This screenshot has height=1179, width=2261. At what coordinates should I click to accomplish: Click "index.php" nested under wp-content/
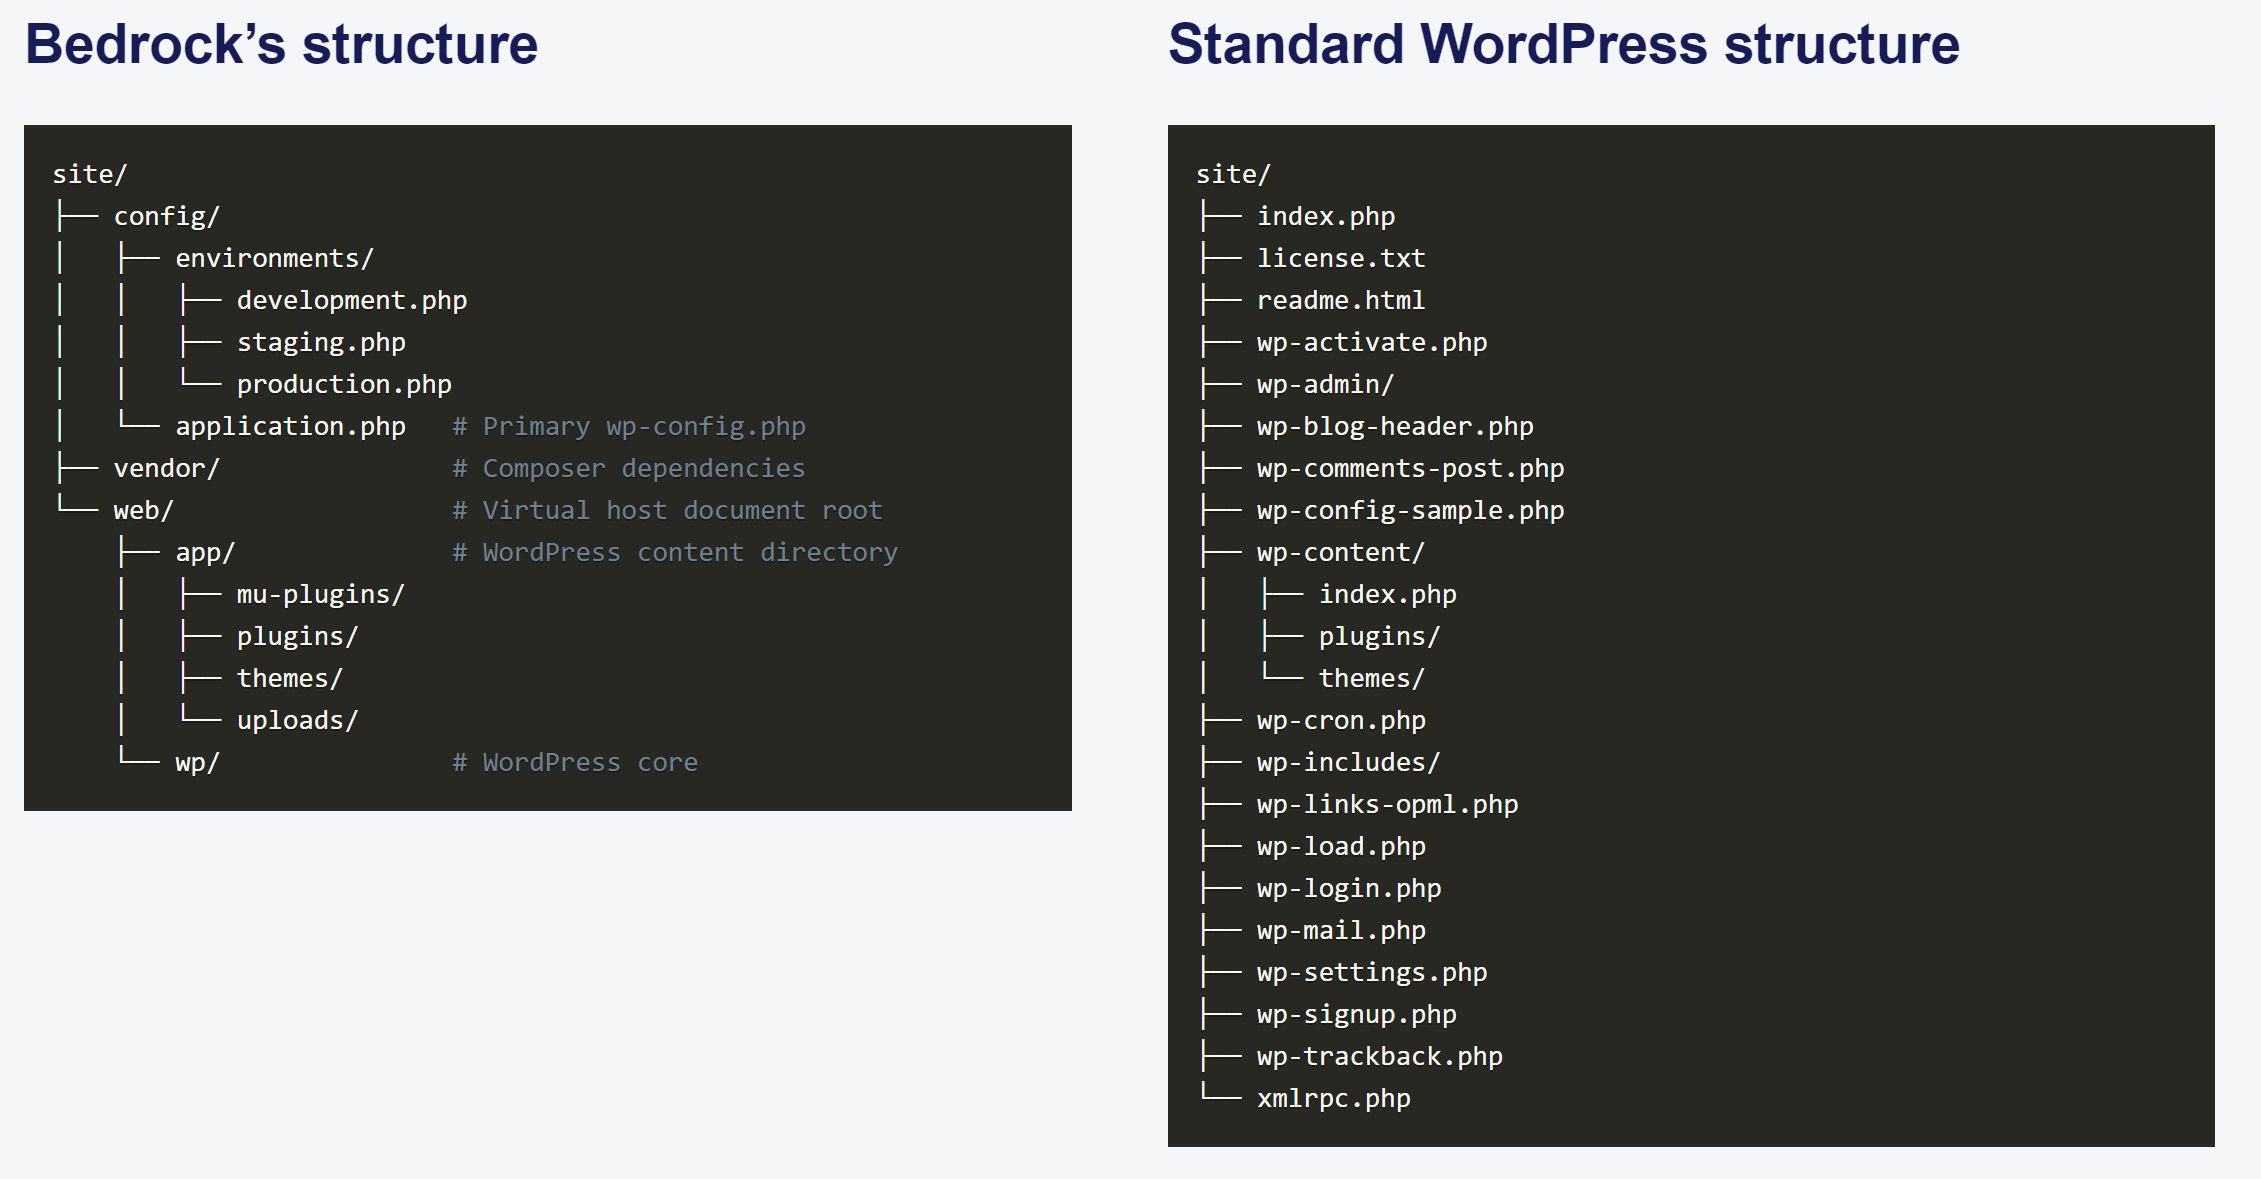1388,594
